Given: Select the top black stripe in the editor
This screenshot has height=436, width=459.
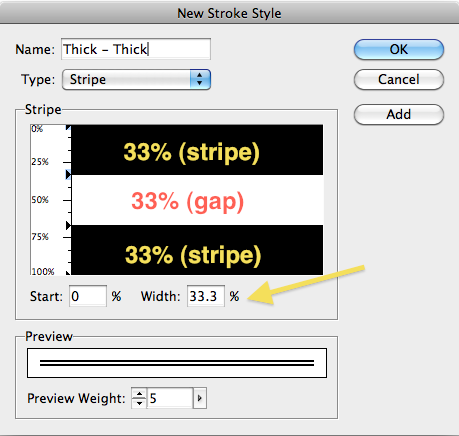Looking at the screenshot, I should (197, 150).
